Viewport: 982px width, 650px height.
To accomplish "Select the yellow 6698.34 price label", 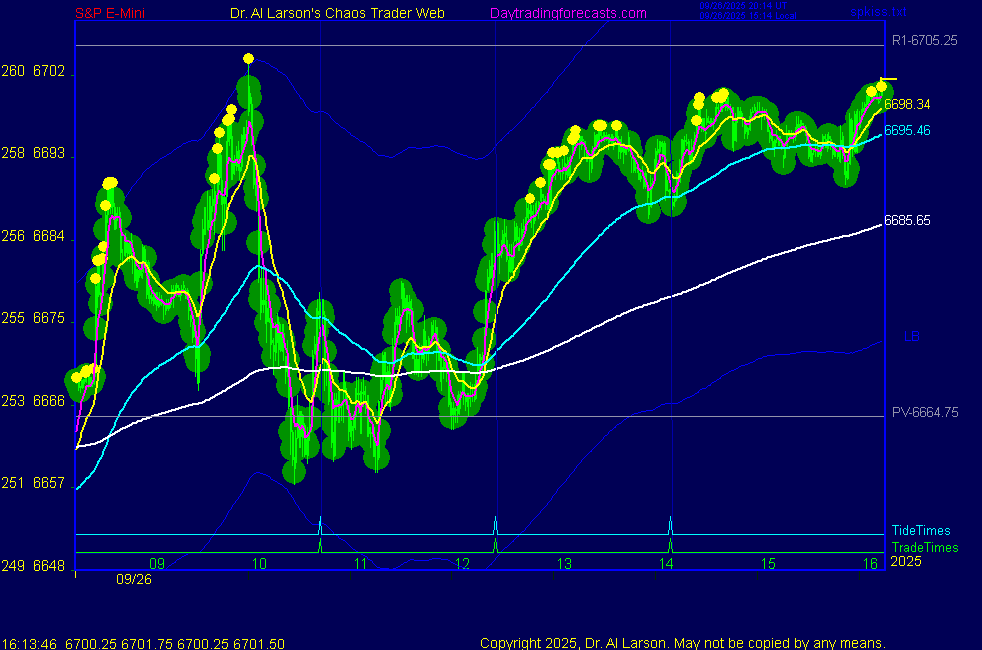I will [907, 104].
